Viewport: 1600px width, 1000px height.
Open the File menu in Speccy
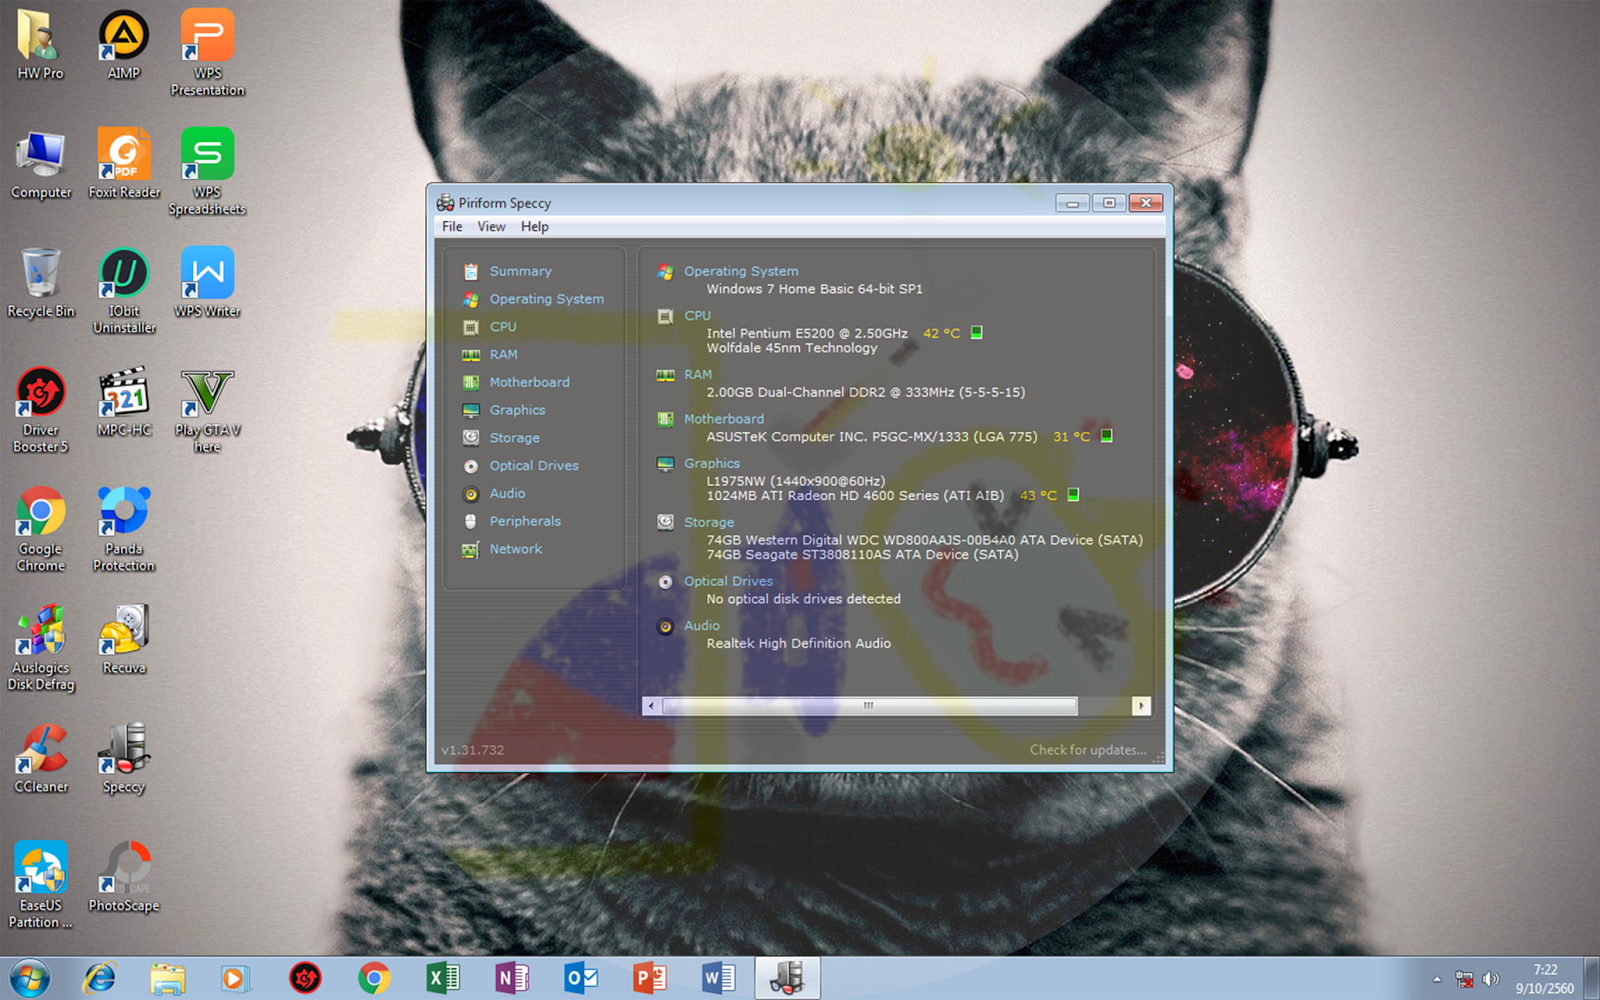tap(452, 227)
